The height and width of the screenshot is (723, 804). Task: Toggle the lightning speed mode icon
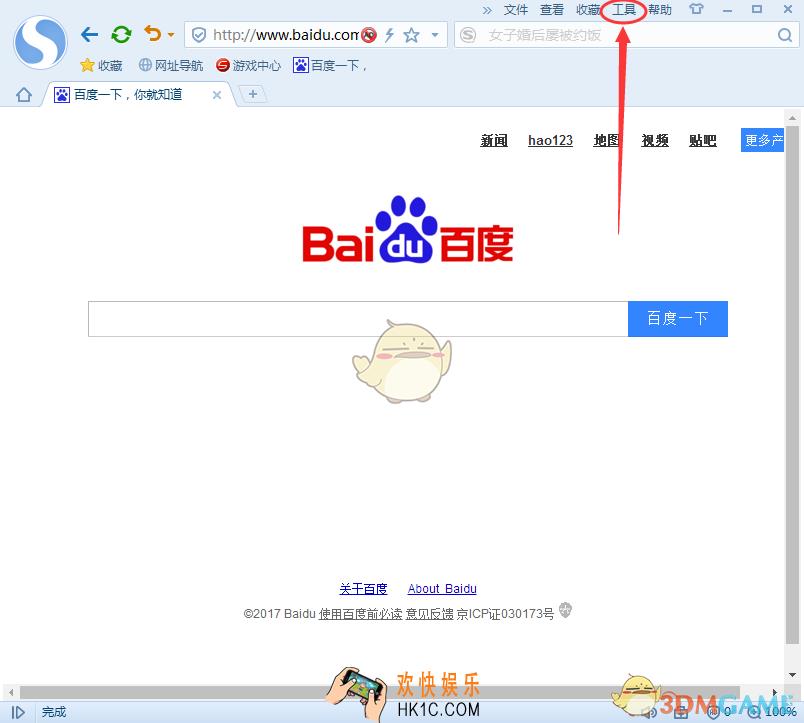pyautogui.click(x=390, y=35)
